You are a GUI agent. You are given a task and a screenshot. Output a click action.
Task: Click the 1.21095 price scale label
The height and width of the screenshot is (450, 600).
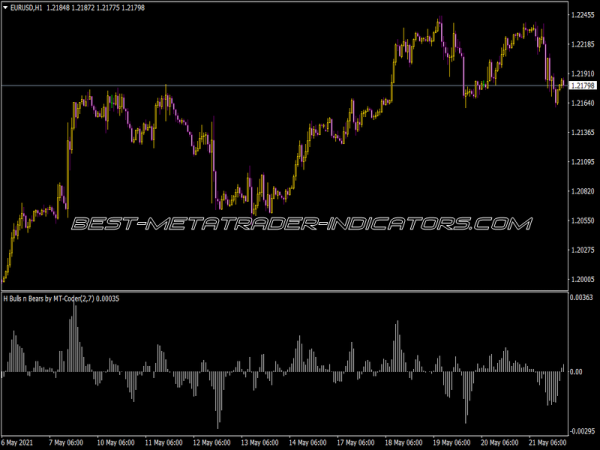coord(583,162)
